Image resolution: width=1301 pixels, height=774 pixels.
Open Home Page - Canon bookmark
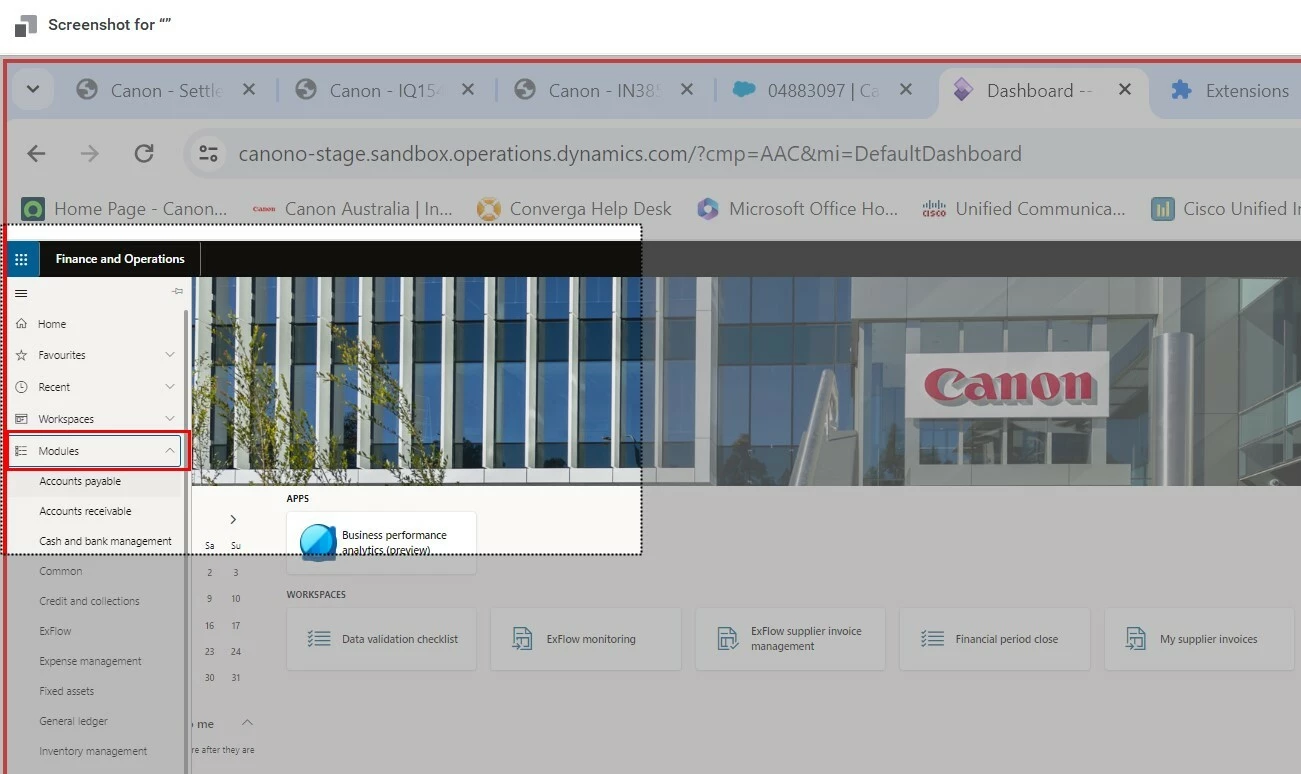coord(126,209)
